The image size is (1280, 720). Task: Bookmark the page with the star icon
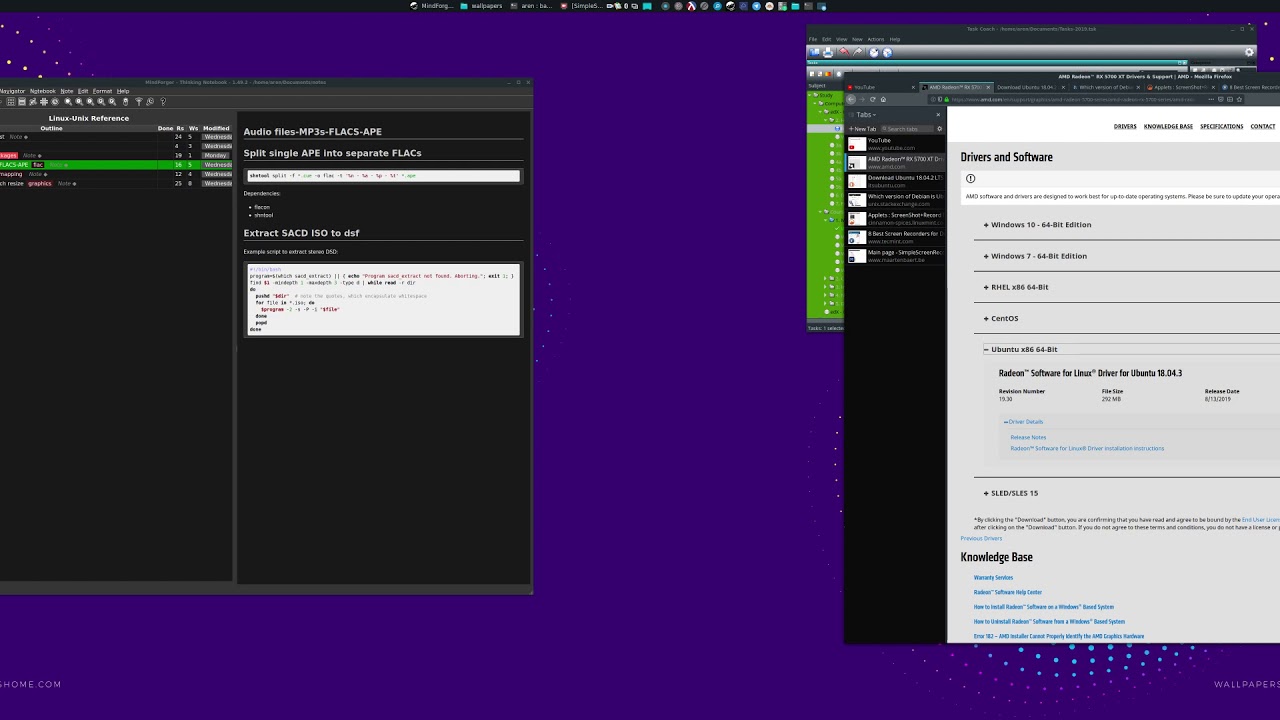1239,99
